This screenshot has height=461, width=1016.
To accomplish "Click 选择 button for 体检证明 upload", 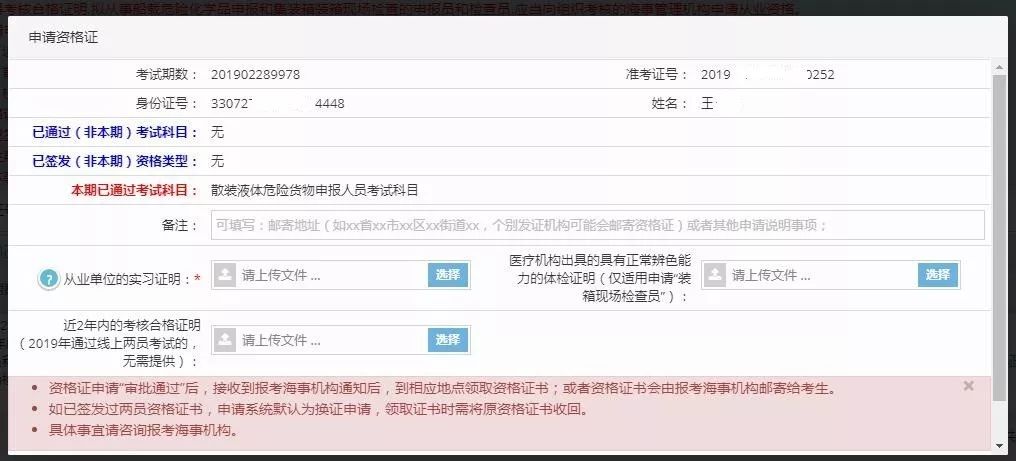I will [x=938, y=275].
